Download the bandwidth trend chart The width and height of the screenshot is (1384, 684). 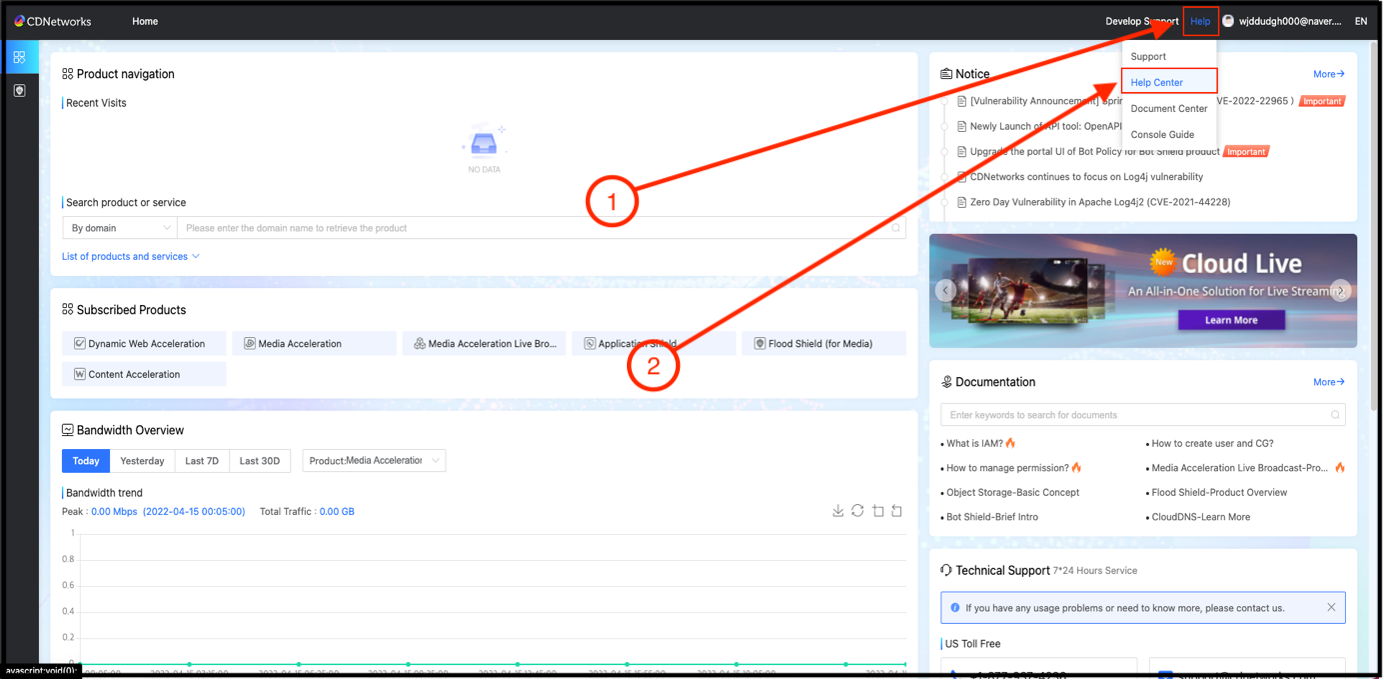(x=838, y=511)
